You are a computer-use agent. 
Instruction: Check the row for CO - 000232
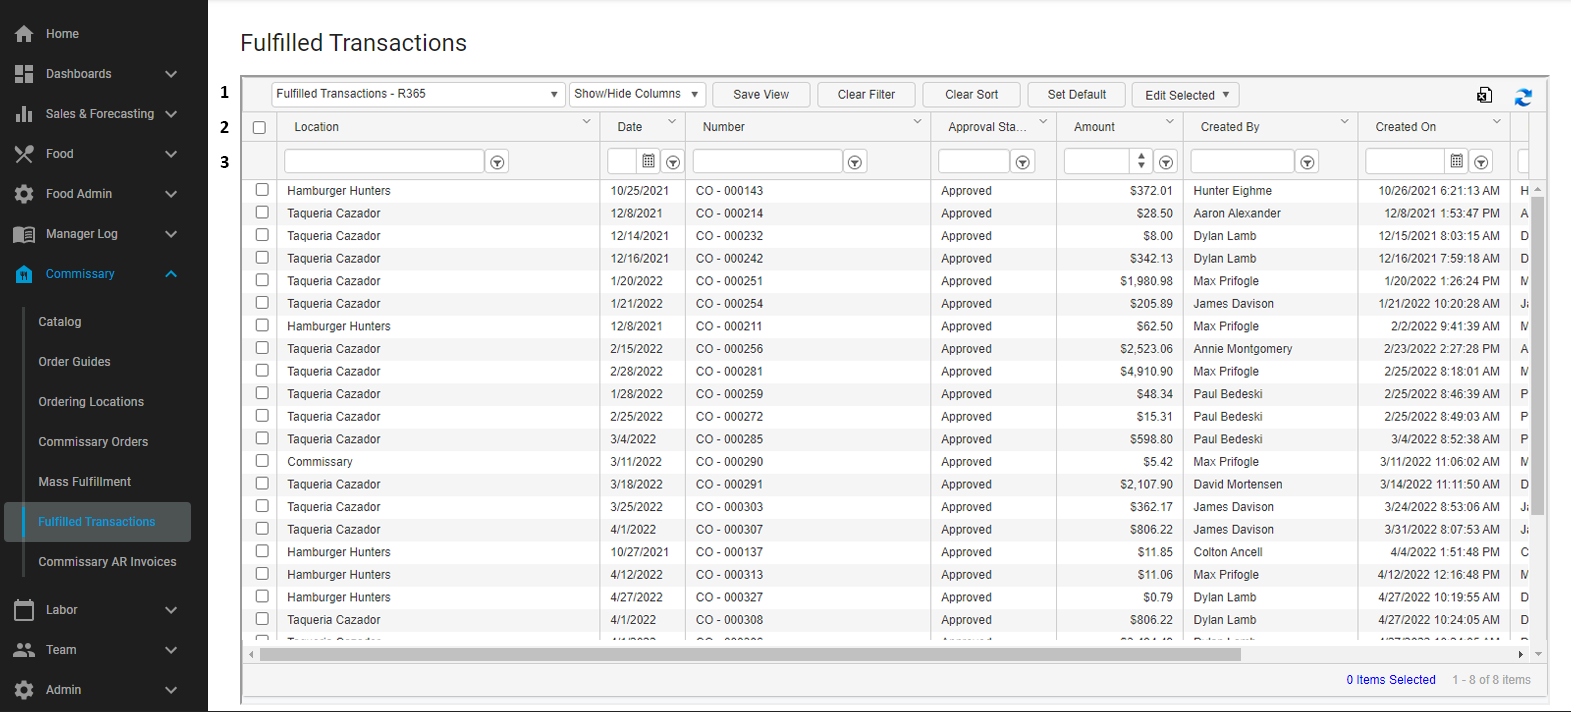262,235
